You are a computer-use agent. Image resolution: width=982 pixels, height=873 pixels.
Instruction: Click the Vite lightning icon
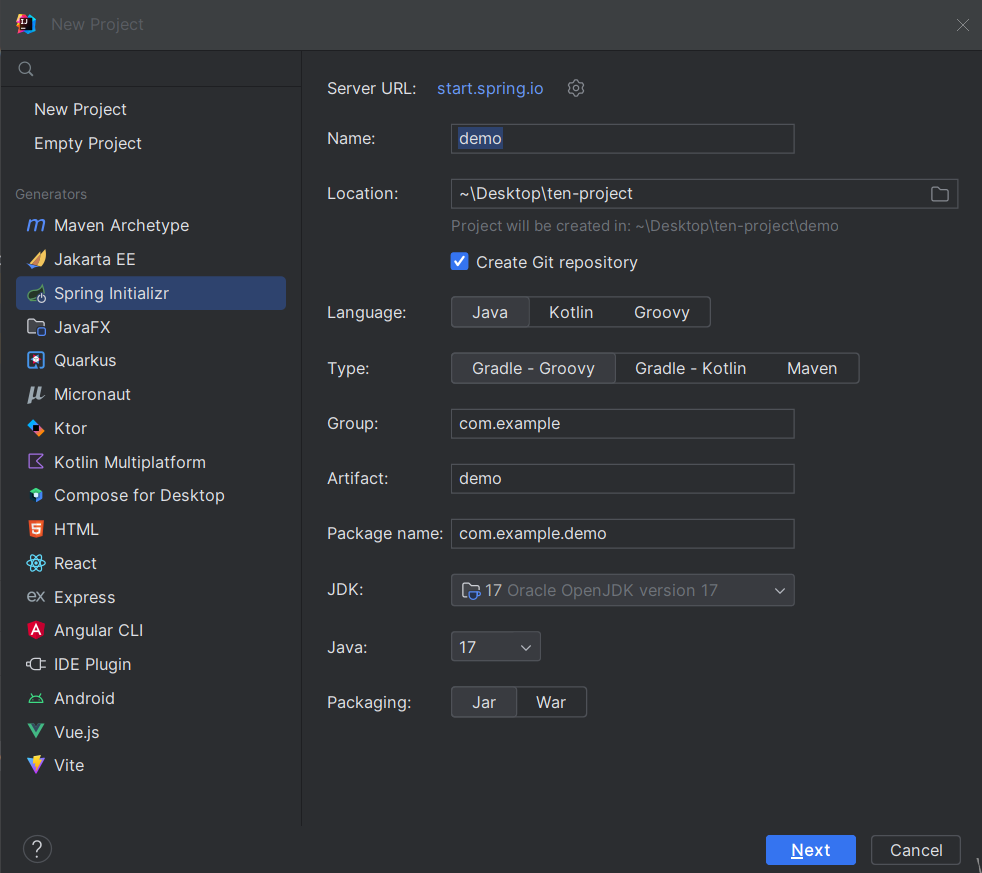pos(36,765)
